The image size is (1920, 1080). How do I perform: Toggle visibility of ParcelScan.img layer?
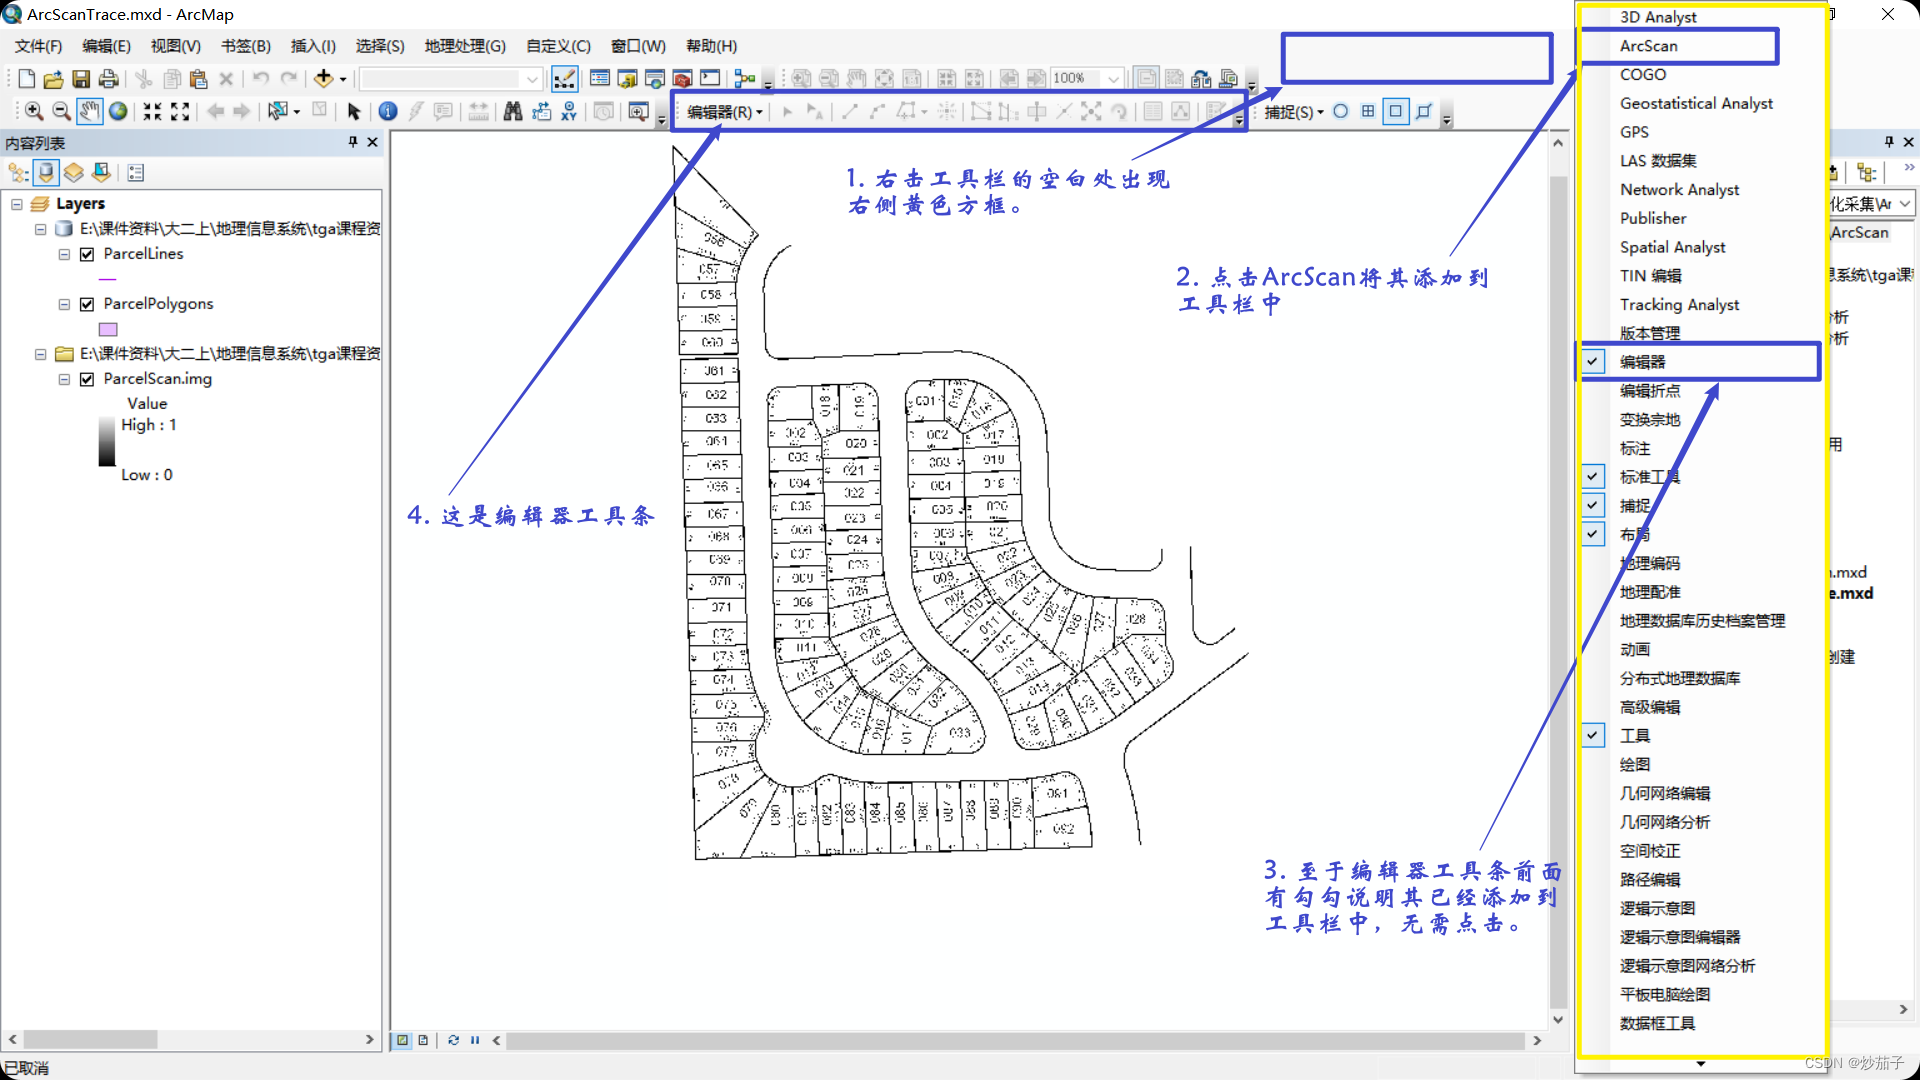point(87,379)
